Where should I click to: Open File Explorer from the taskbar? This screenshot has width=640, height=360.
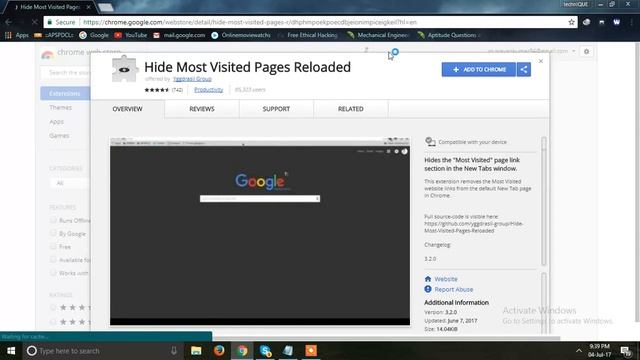196,351
